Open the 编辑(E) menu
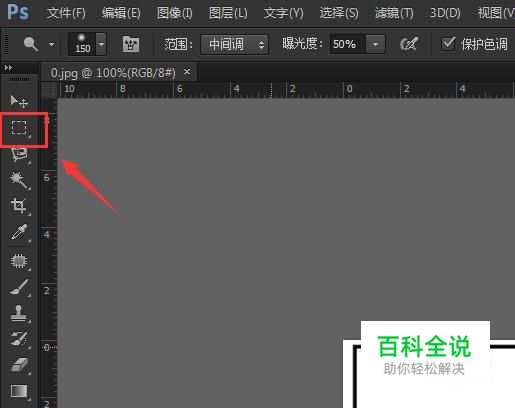Viewport: 515px width, 408px height. coord(121,13)
